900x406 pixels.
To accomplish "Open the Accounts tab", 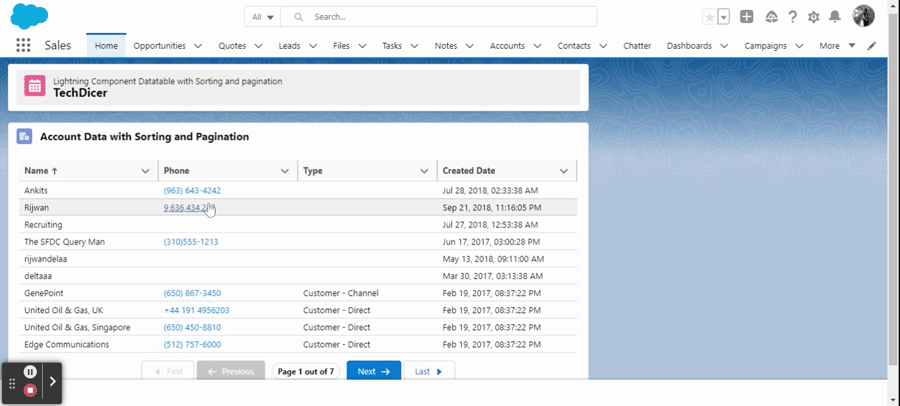I will tap(507, 46).
